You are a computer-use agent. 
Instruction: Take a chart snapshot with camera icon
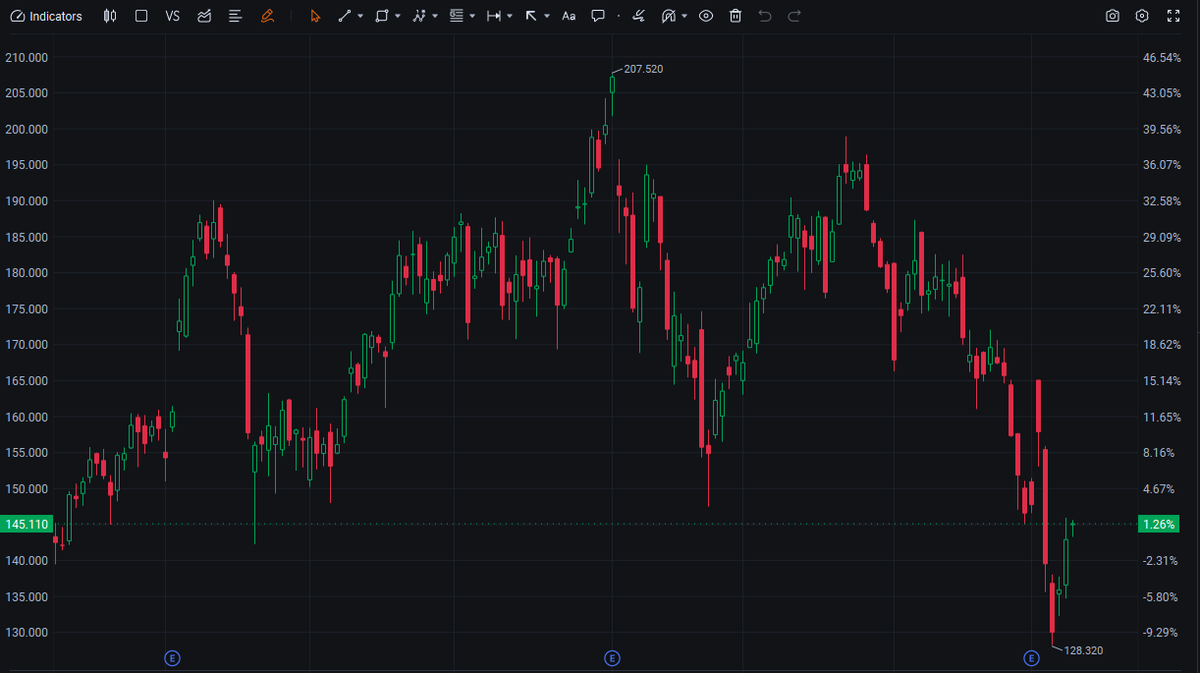pos(1113,16)
